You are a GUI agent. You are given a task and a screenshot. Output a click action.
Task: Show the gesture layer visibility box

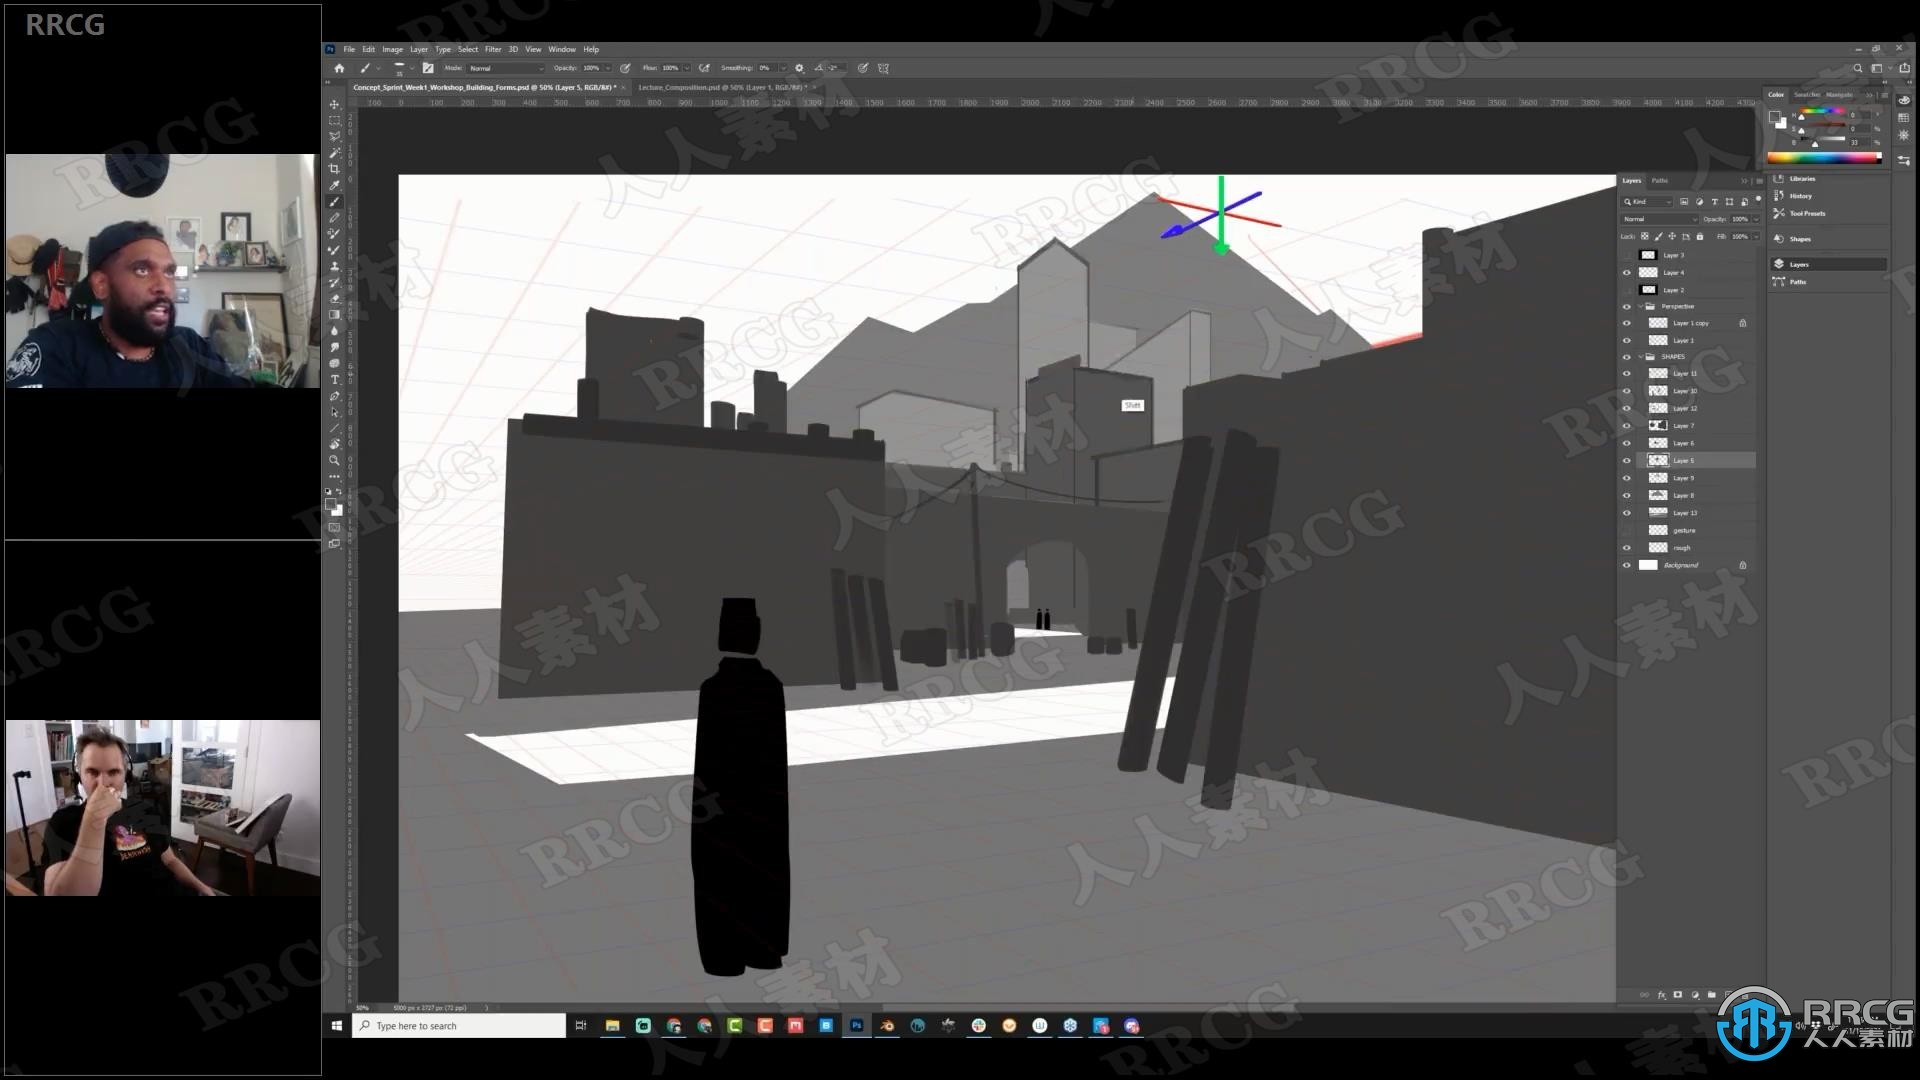(1626, 530)
